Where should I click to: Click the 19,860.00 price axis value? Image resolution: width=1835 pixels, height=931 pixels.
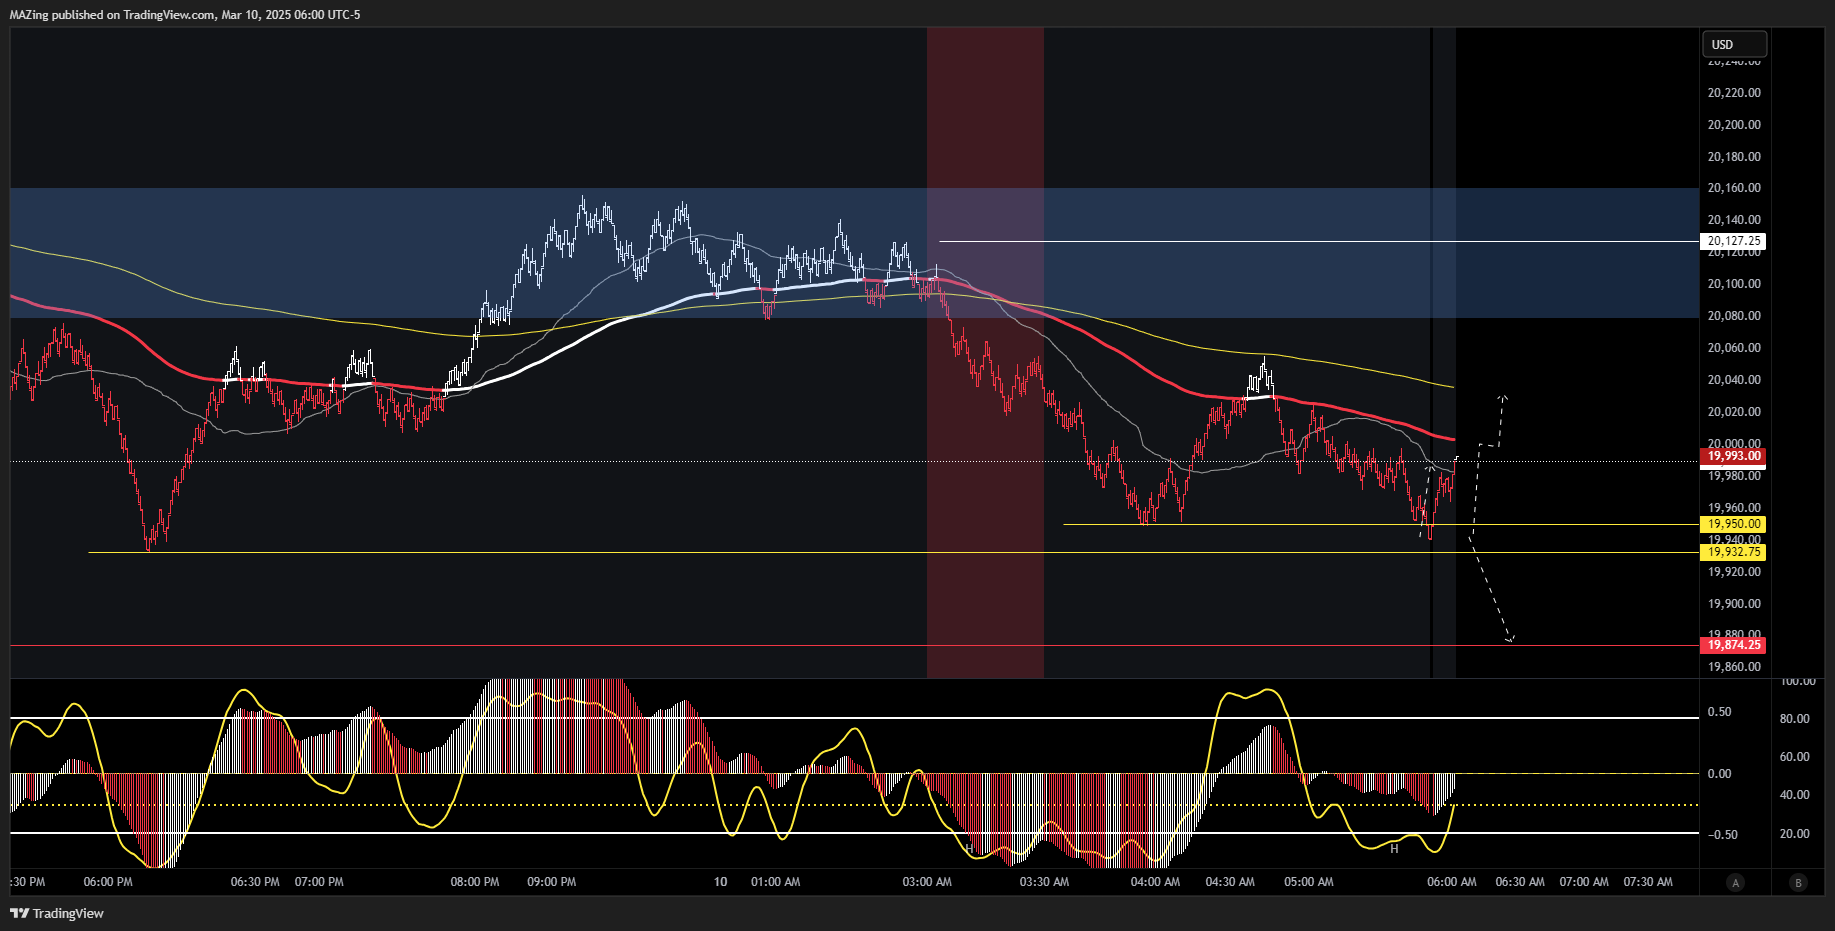[x=1734, y=667]
